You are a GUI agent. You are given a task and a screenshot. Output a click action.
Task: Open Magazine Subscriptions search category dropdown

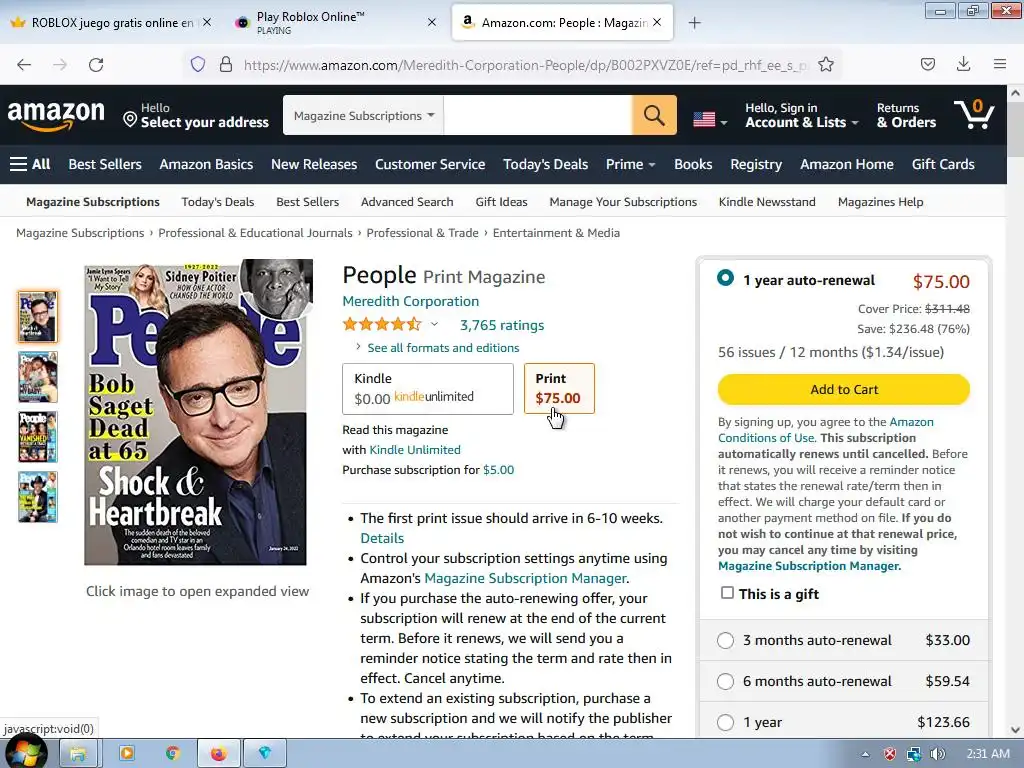point(363,116)
